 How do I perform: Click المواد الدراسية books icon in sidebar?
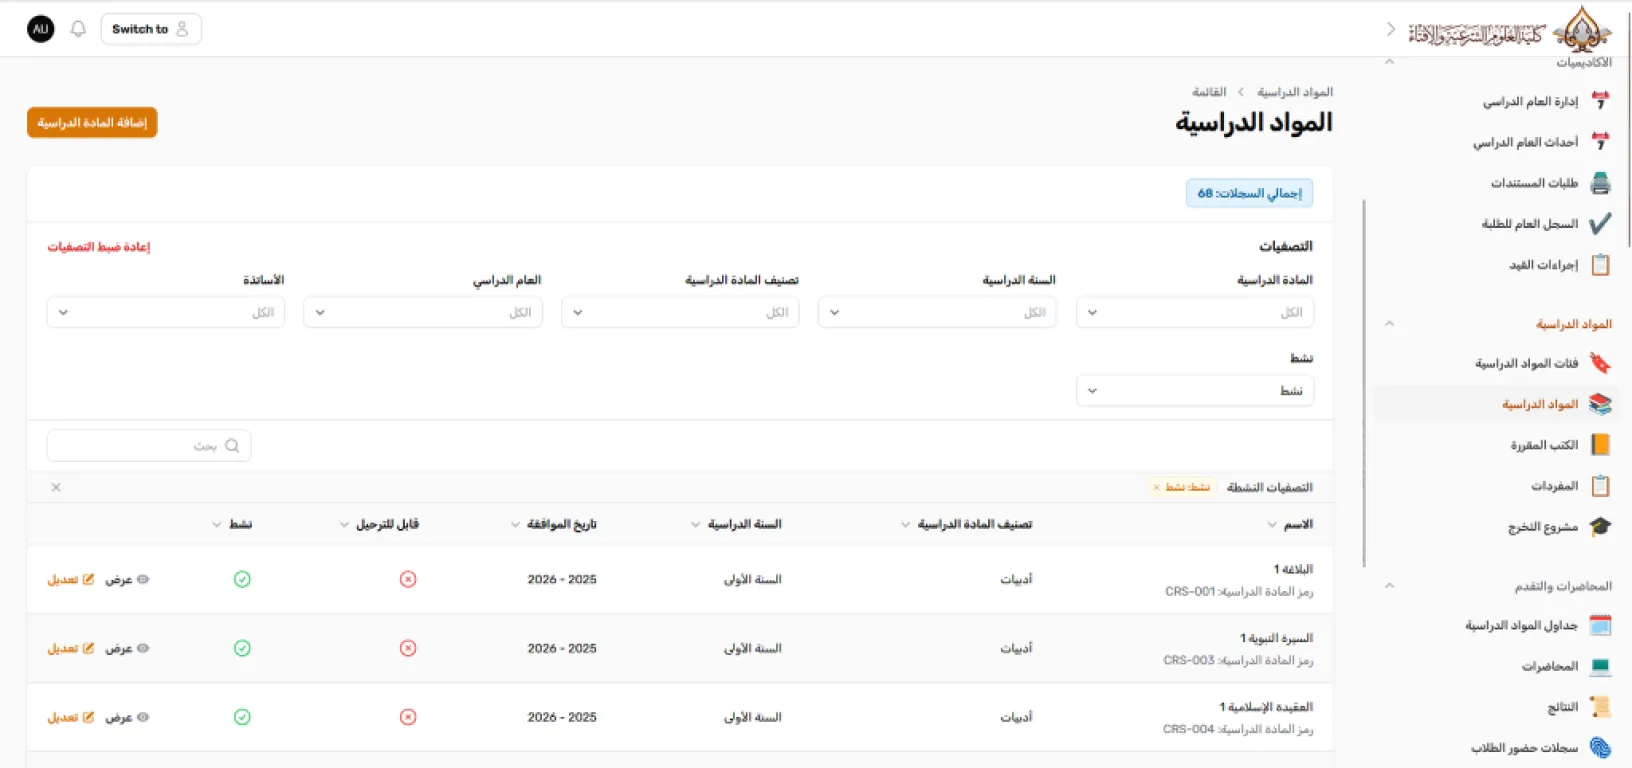(x=1600, y=404)
